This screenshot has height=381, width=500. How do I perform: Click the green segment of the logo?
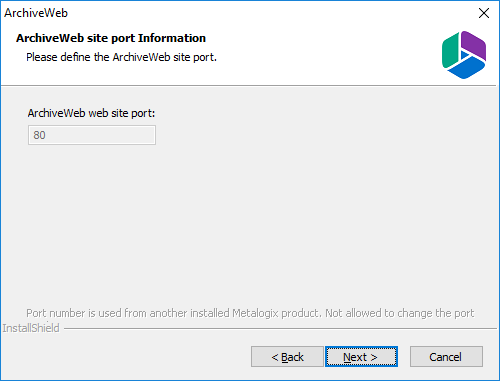[450, 52]
